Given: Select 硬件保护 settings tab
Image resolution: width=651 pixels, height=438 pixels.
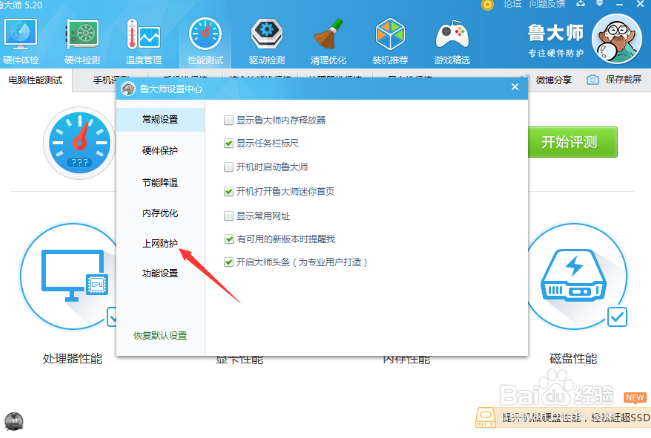Looking at the screenshot, I should [160, 151].
